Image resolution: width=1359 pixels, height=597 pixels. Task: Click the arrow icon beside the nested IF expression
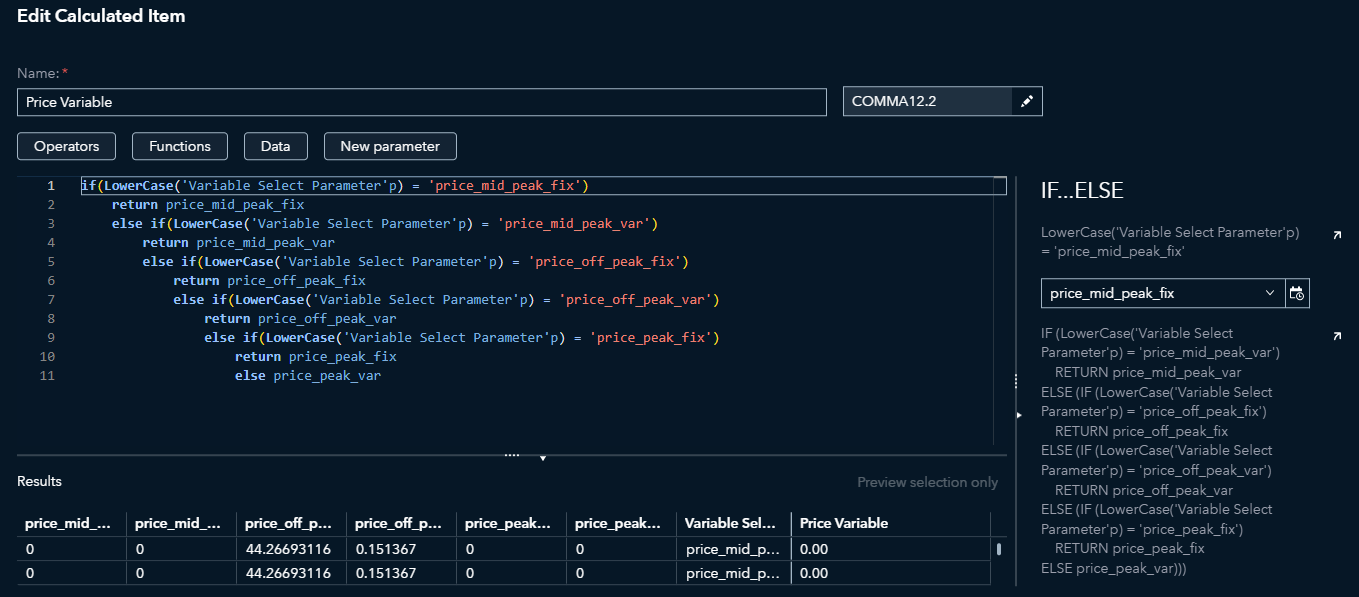point(1337,336)
